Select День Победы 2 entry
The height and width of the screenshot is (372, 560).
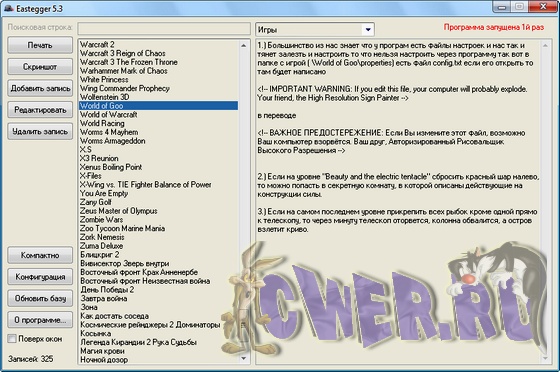tap(158, 290)
